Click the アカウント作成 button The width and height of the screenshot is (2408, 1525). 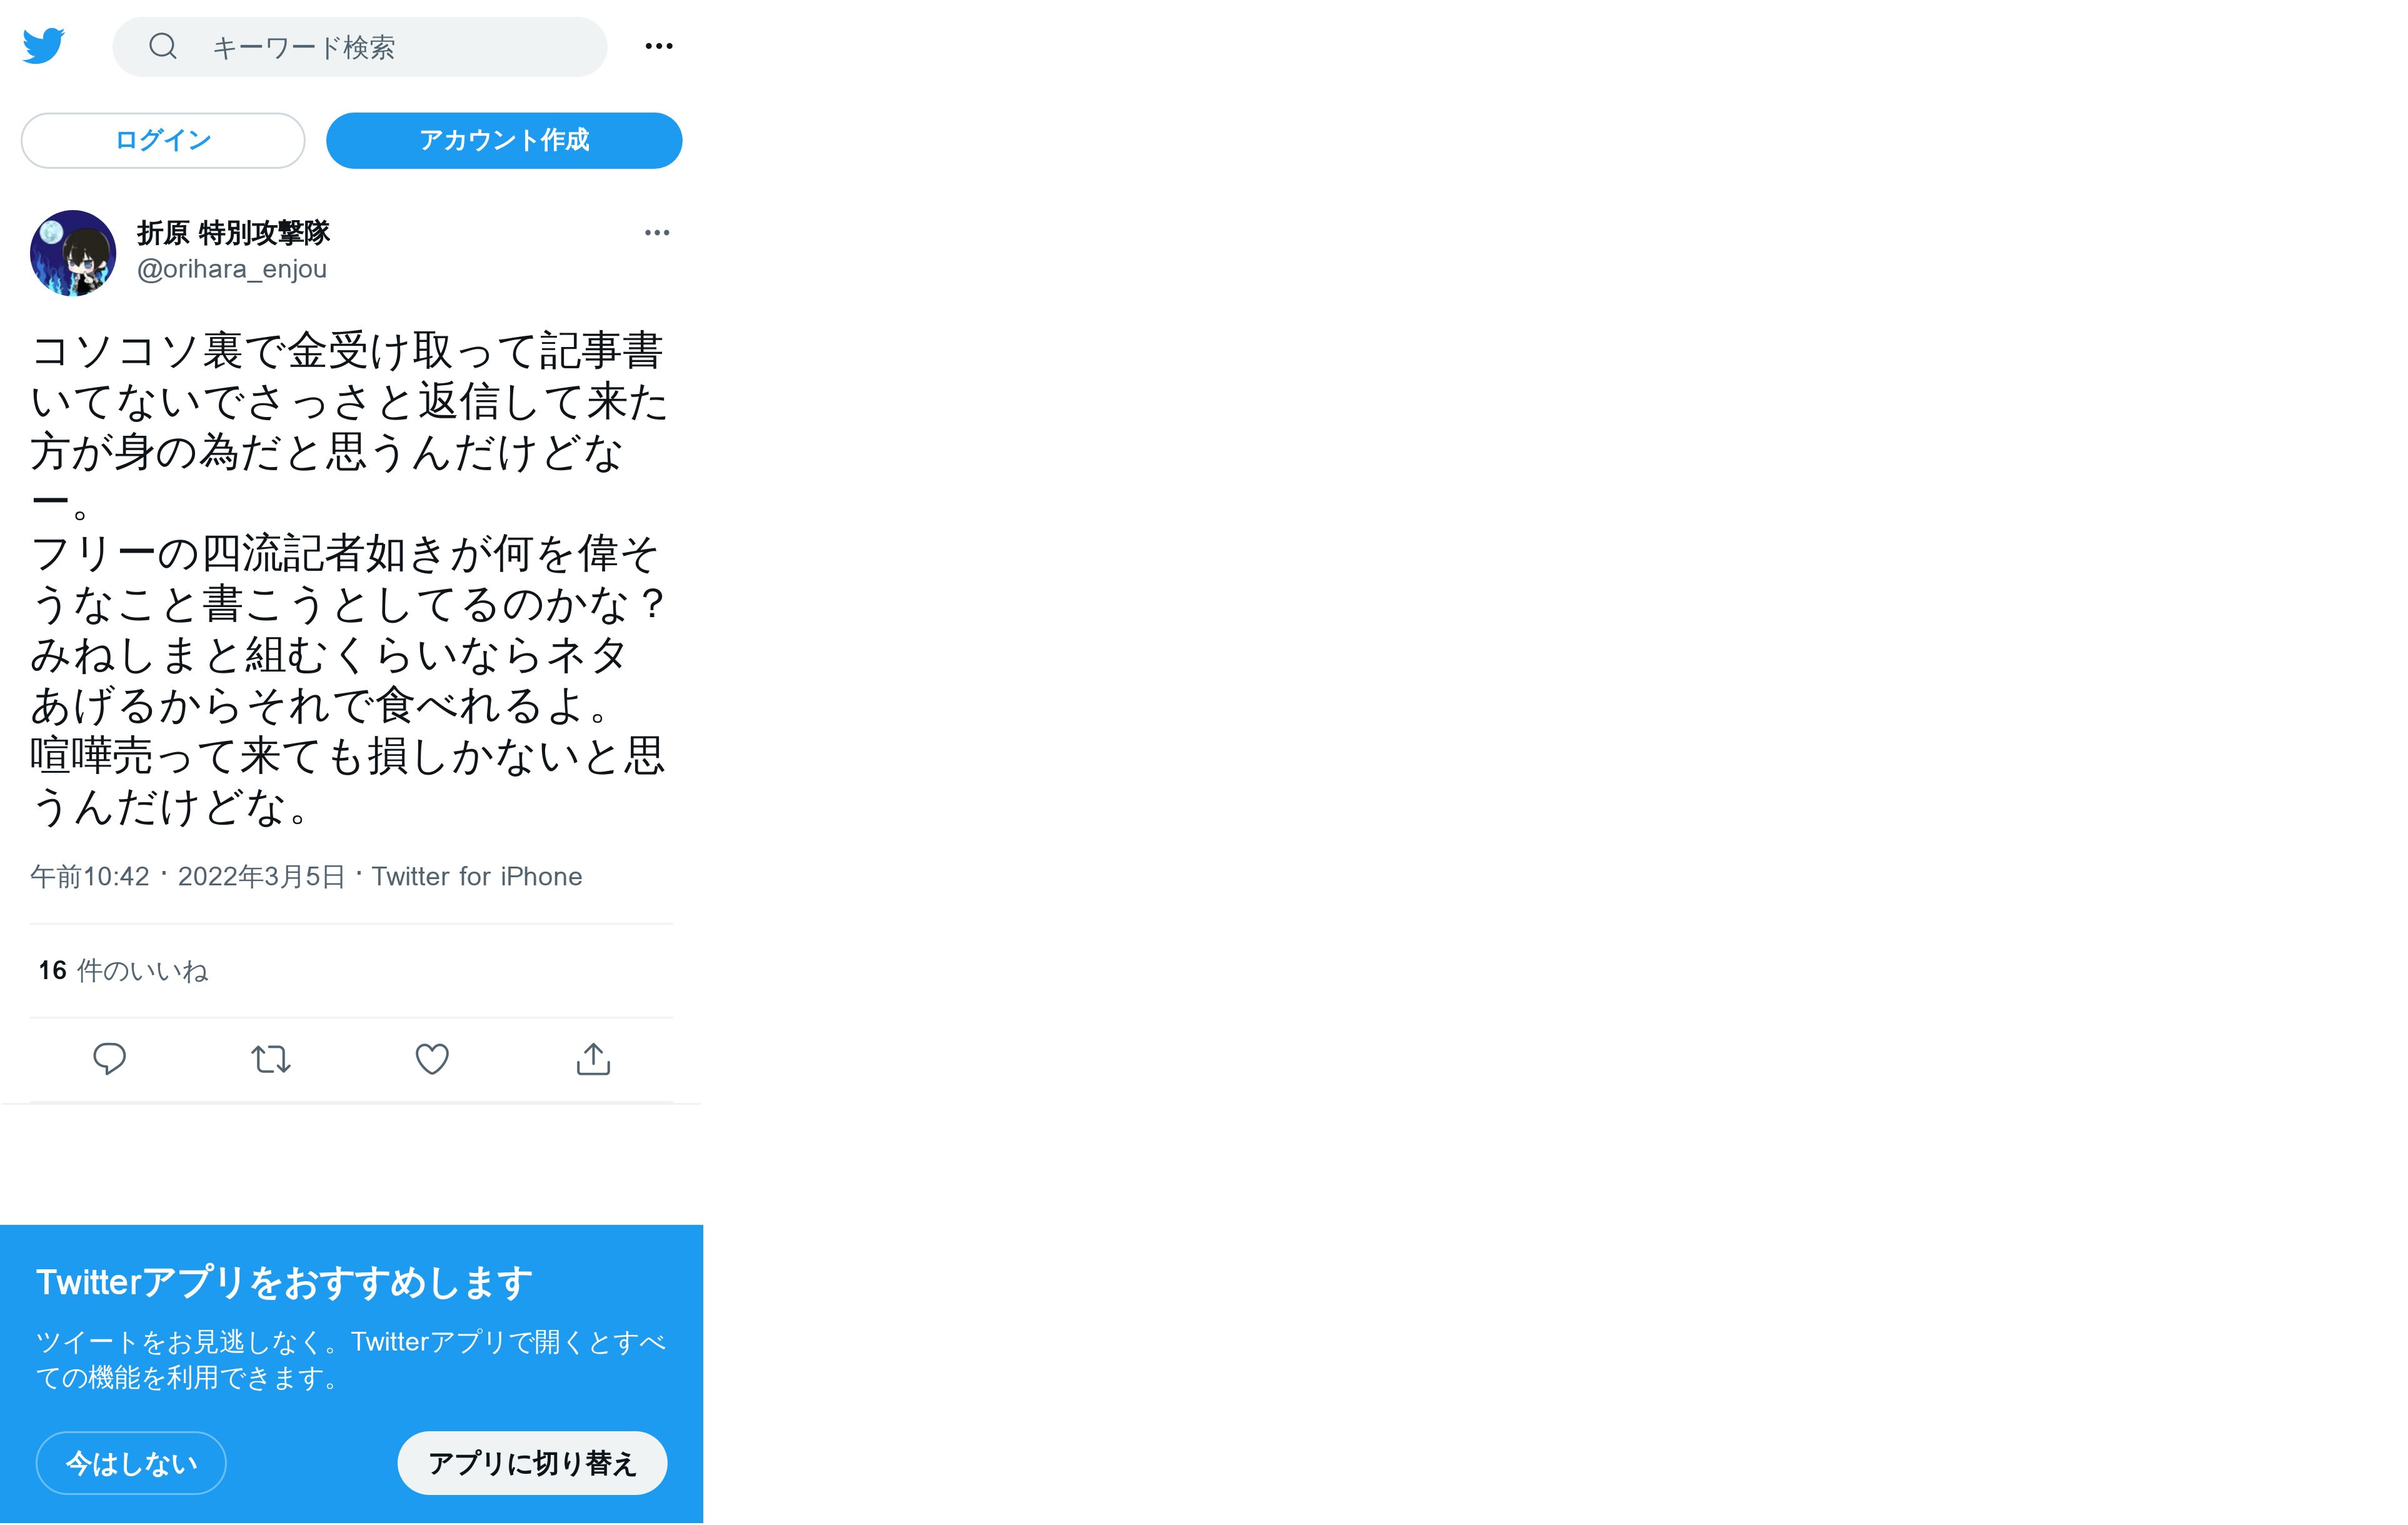(x=504, y=141)
